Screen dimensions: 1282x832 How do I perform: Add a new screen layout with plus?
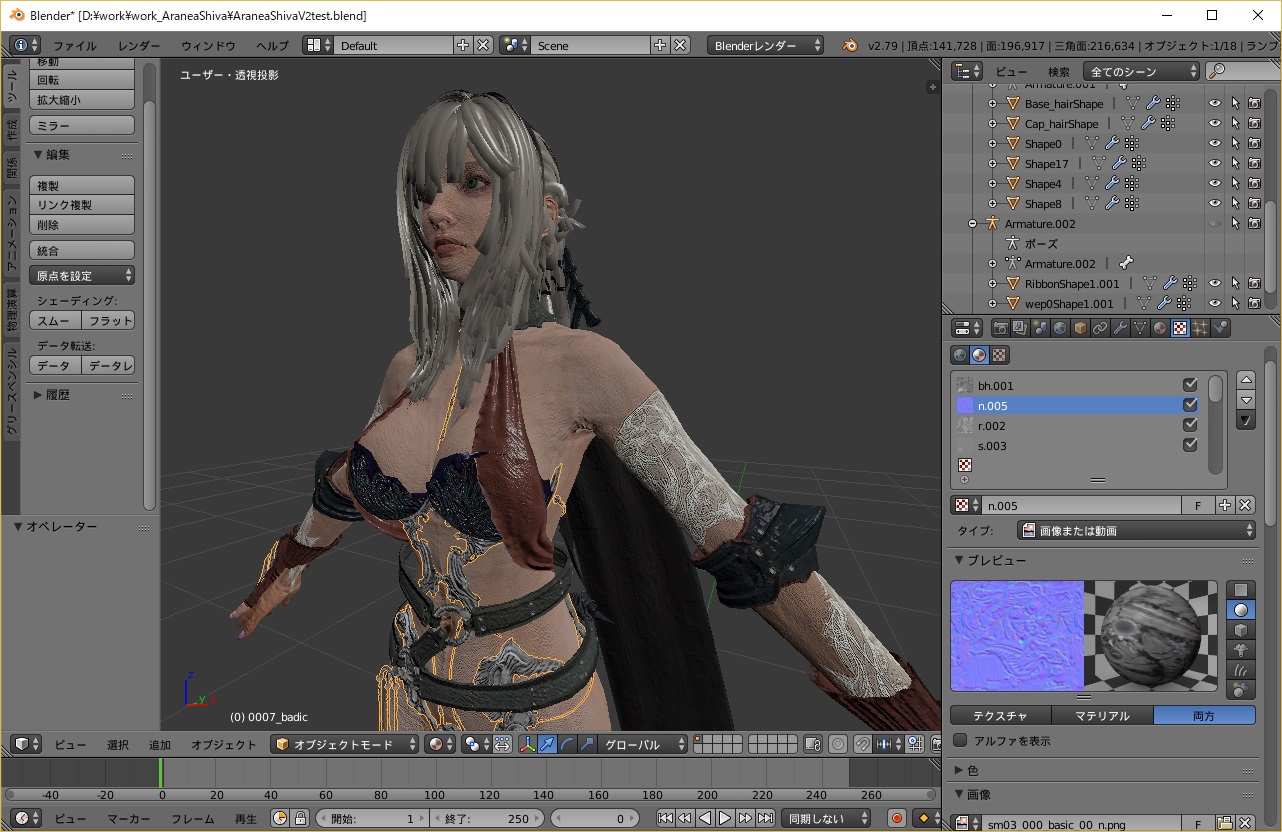coord(463,45)
